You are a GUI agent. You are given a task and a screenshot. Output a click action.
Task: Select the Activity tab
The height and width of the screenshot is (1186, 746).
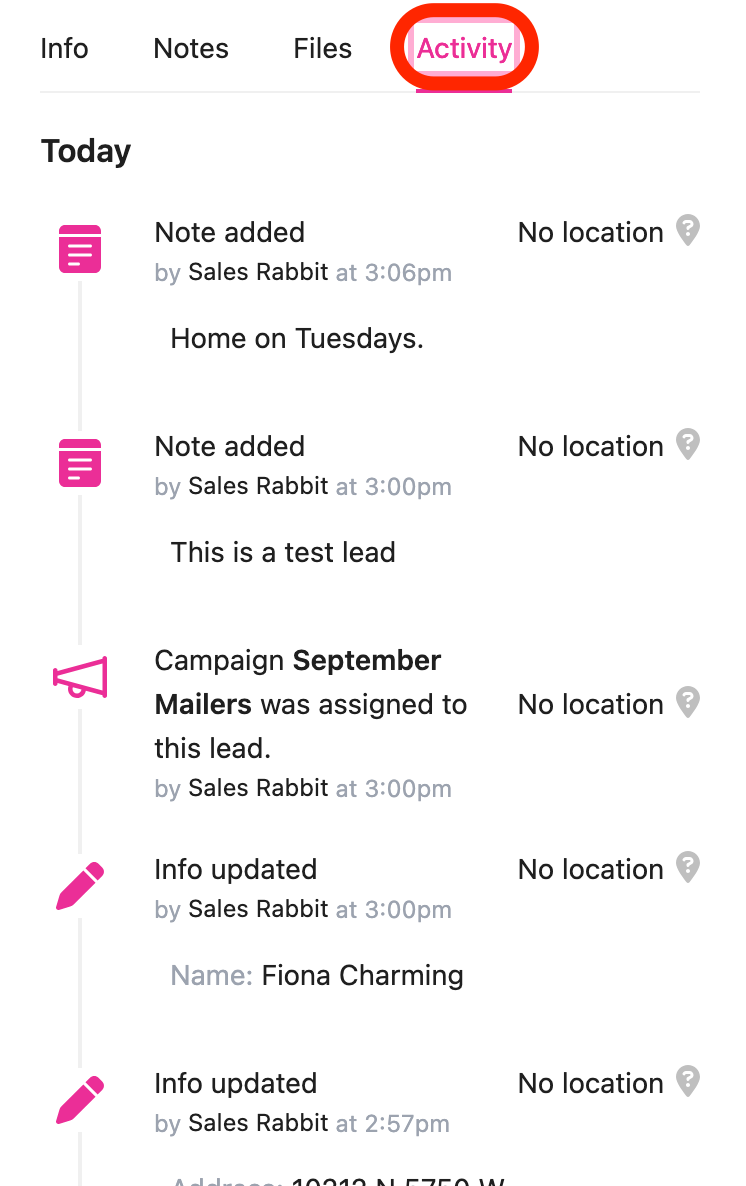pos(464,48)
